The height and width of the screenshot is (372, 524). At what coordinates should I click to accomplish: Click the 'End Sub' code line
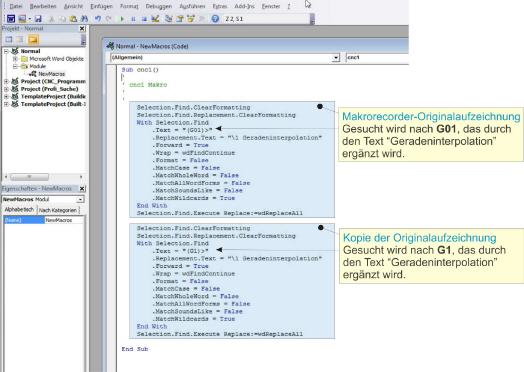pos(135,349)
